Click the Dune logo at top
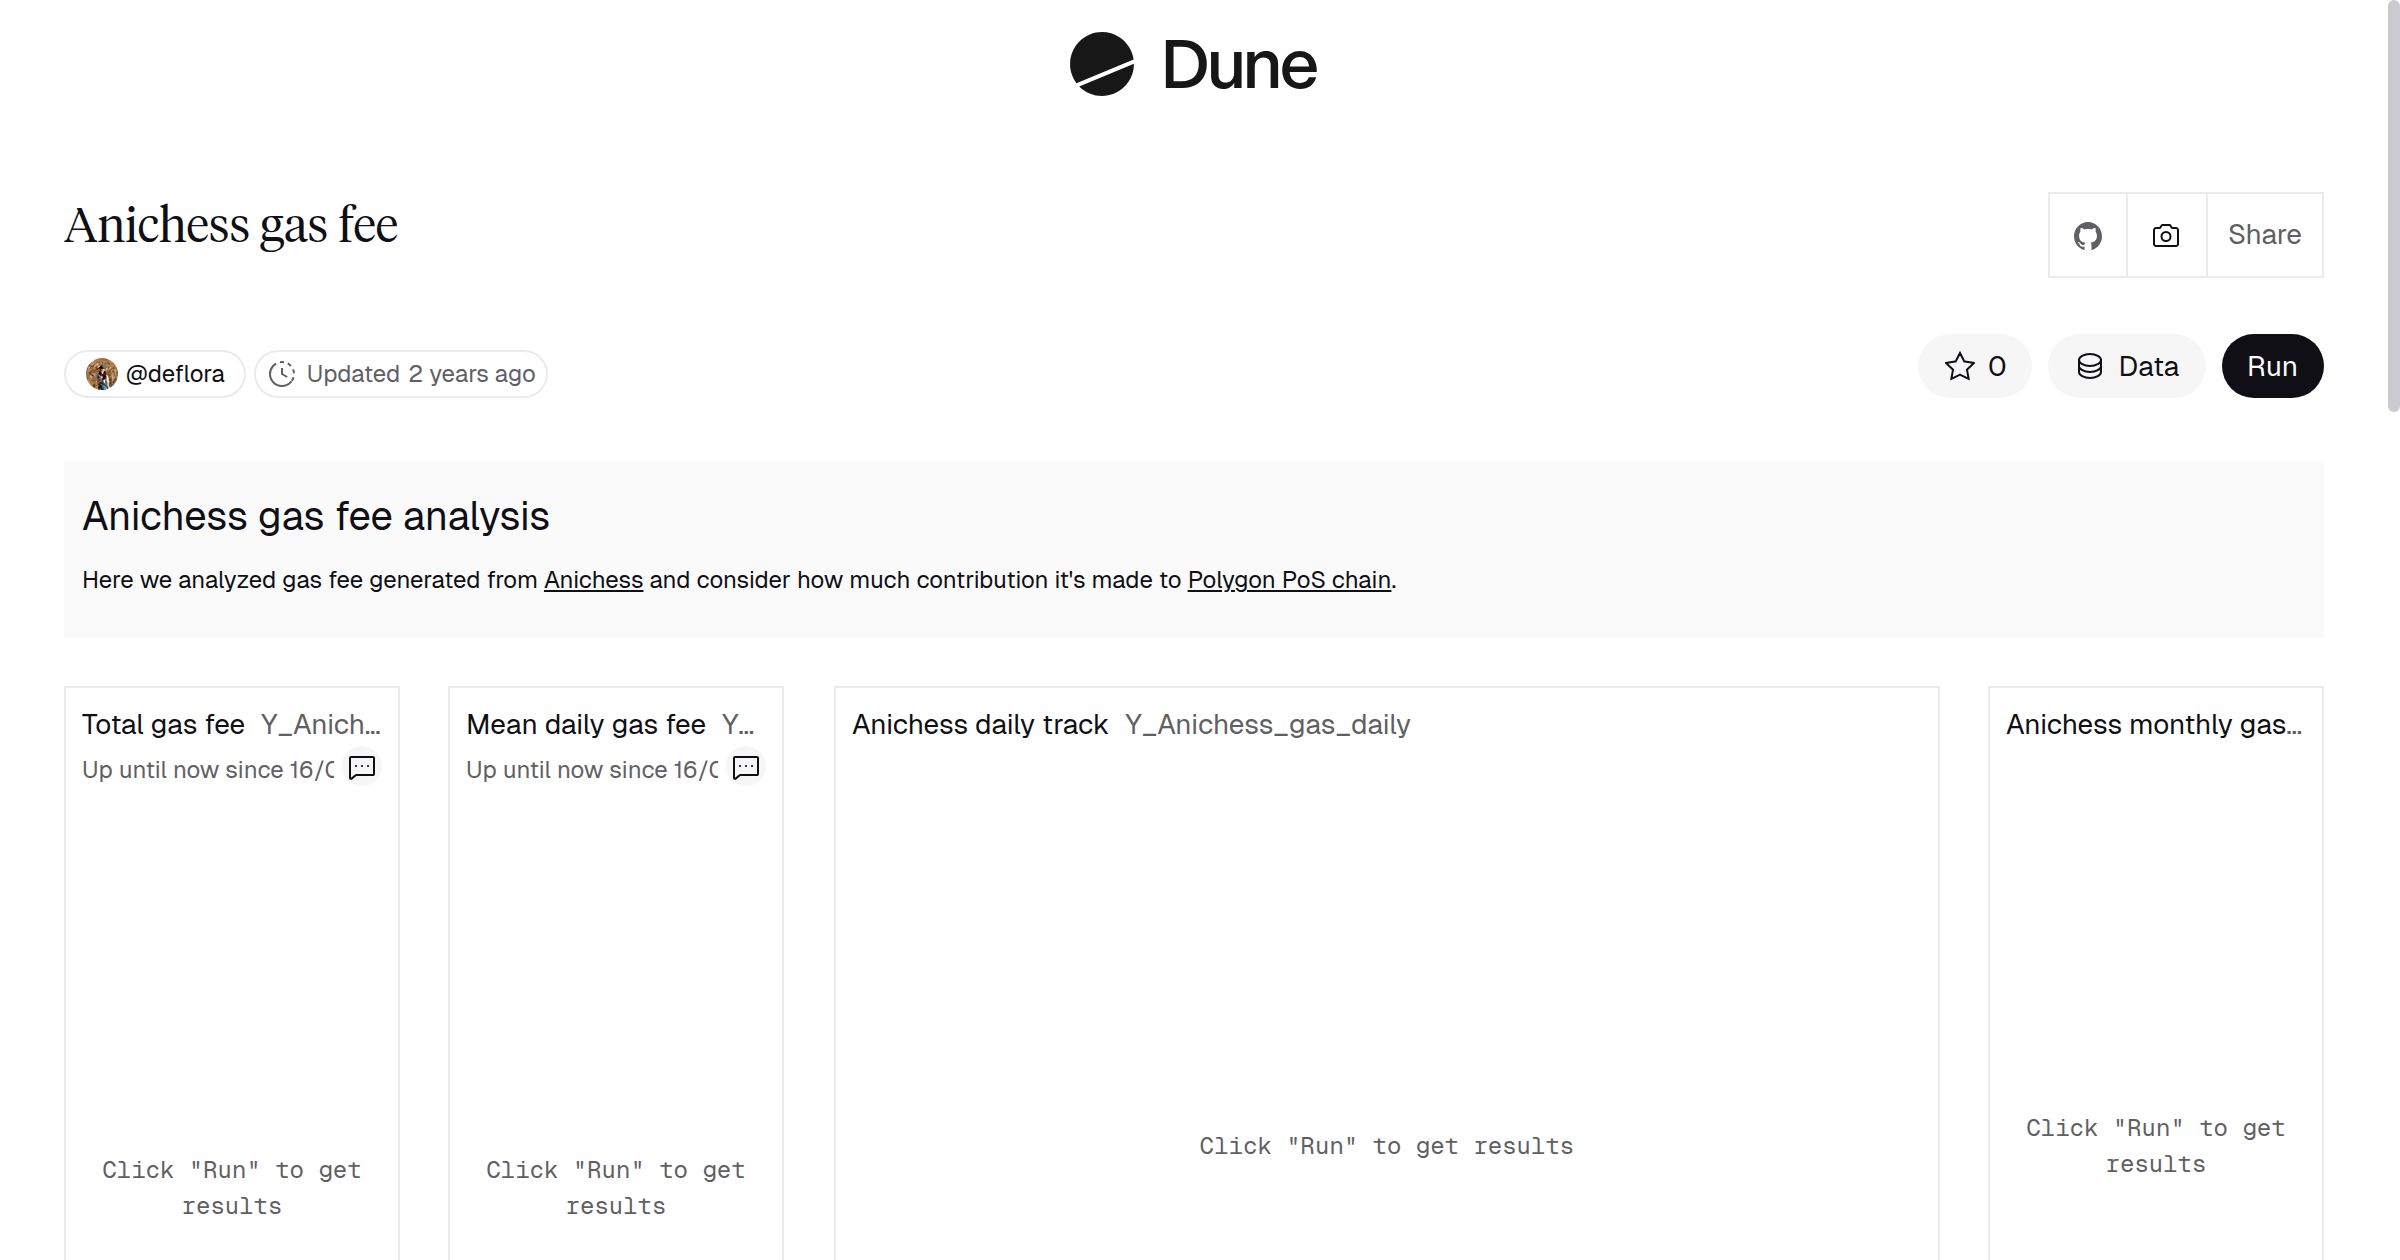2400x1260 pixels. coord(1192,65)
